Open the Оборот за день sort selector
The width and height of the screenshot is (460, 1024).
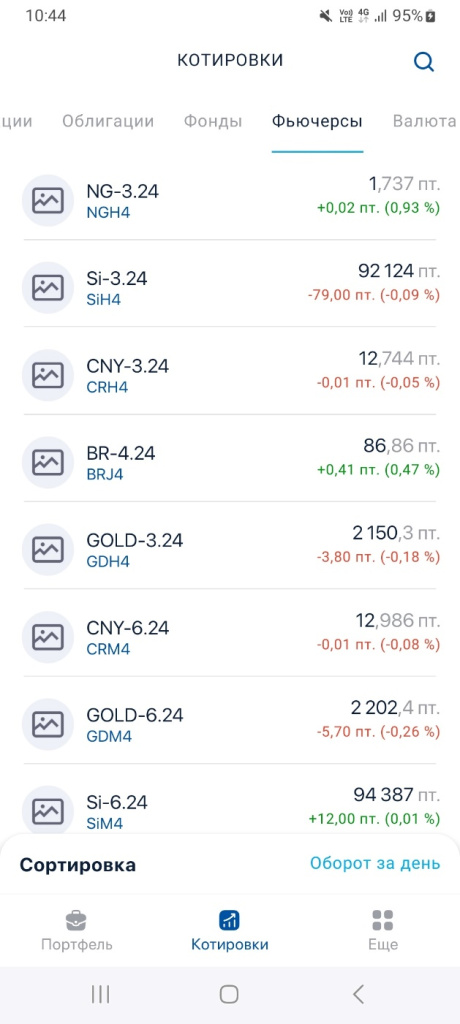pos(375,863)
